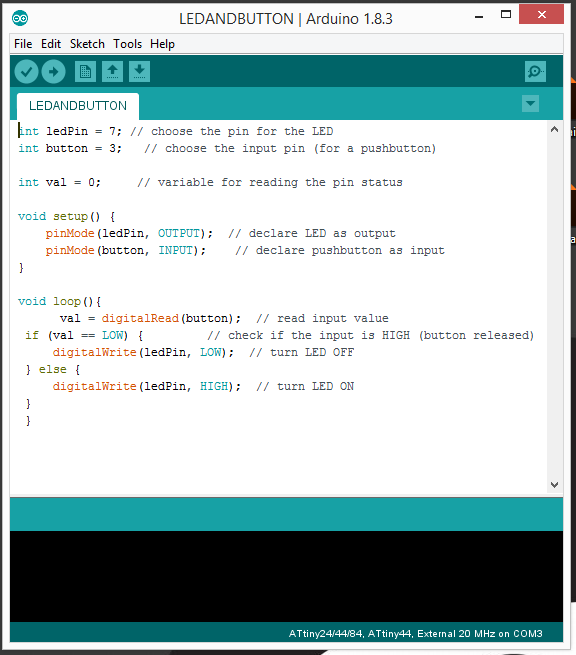Click on pinMode(ledPin, OUTPUT) line
This screenshot has width=576, height=655.
[221, 234]
